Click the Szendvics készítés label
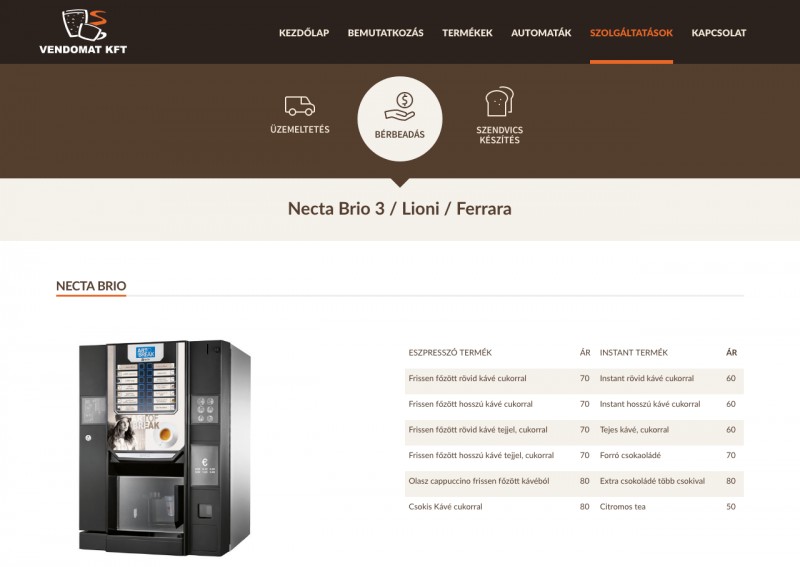Screen dimensions: 800x567 pos(499,135)
